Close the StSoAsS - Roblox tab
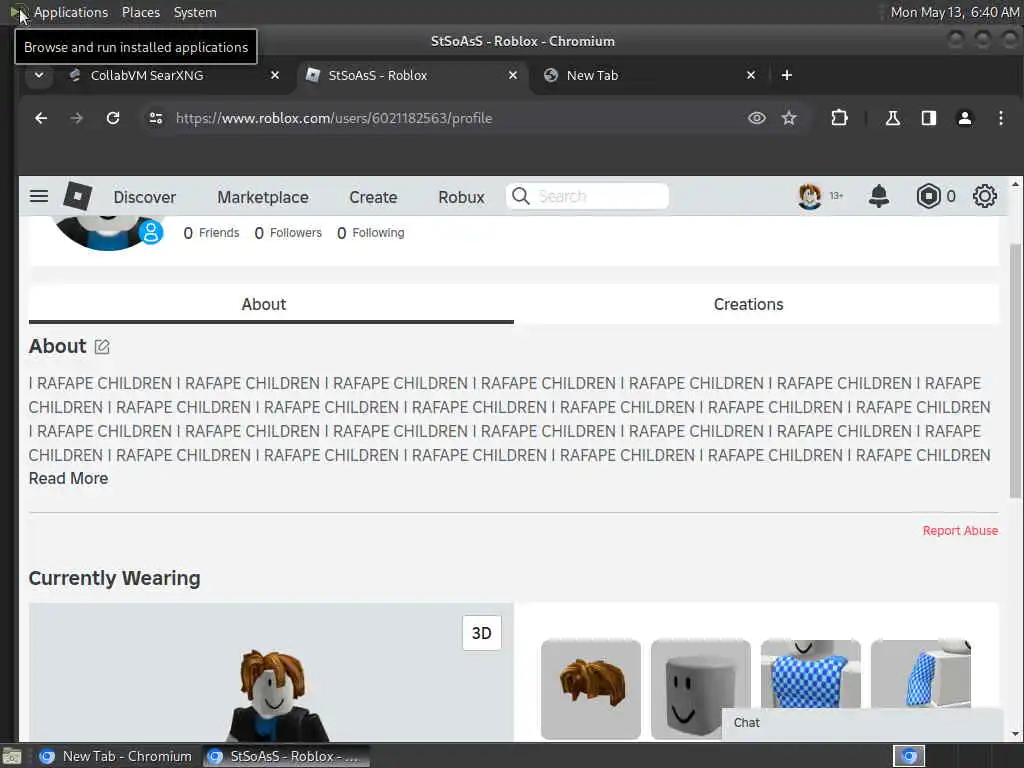Viewport: 1024px width, 768px height. point(513,75)
